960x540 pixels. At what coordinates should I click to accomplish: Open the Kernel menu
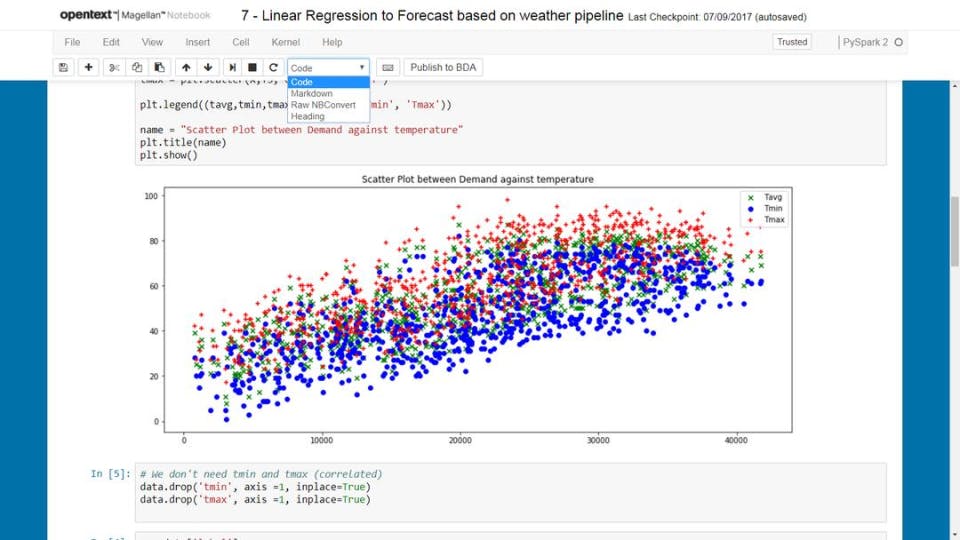tap(285, 42)
